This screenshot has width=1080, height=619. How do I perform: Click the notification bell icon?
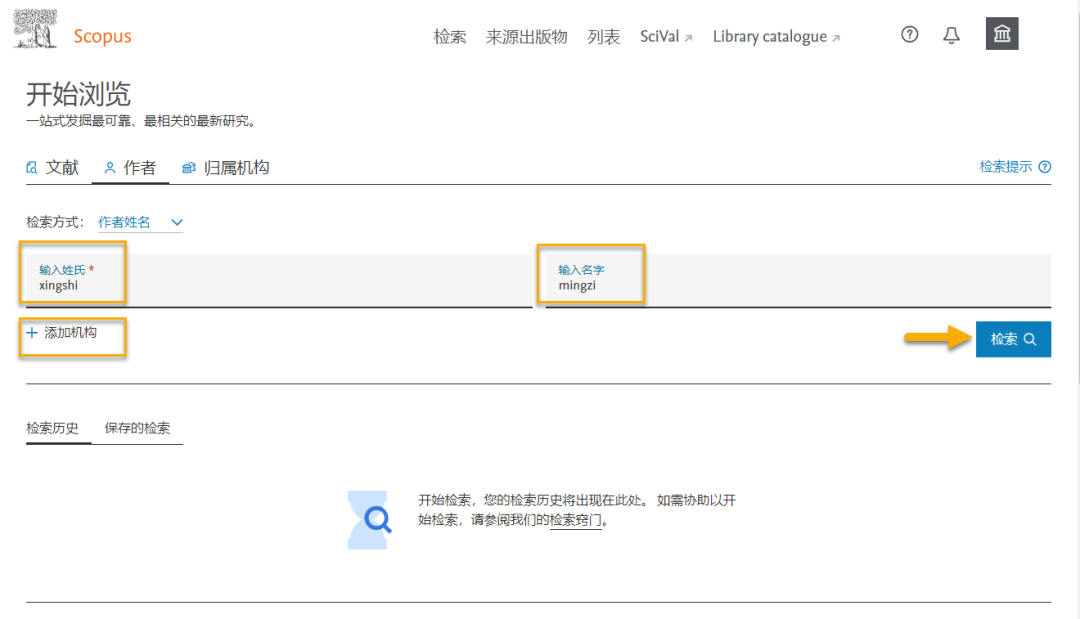coord(950,34)
